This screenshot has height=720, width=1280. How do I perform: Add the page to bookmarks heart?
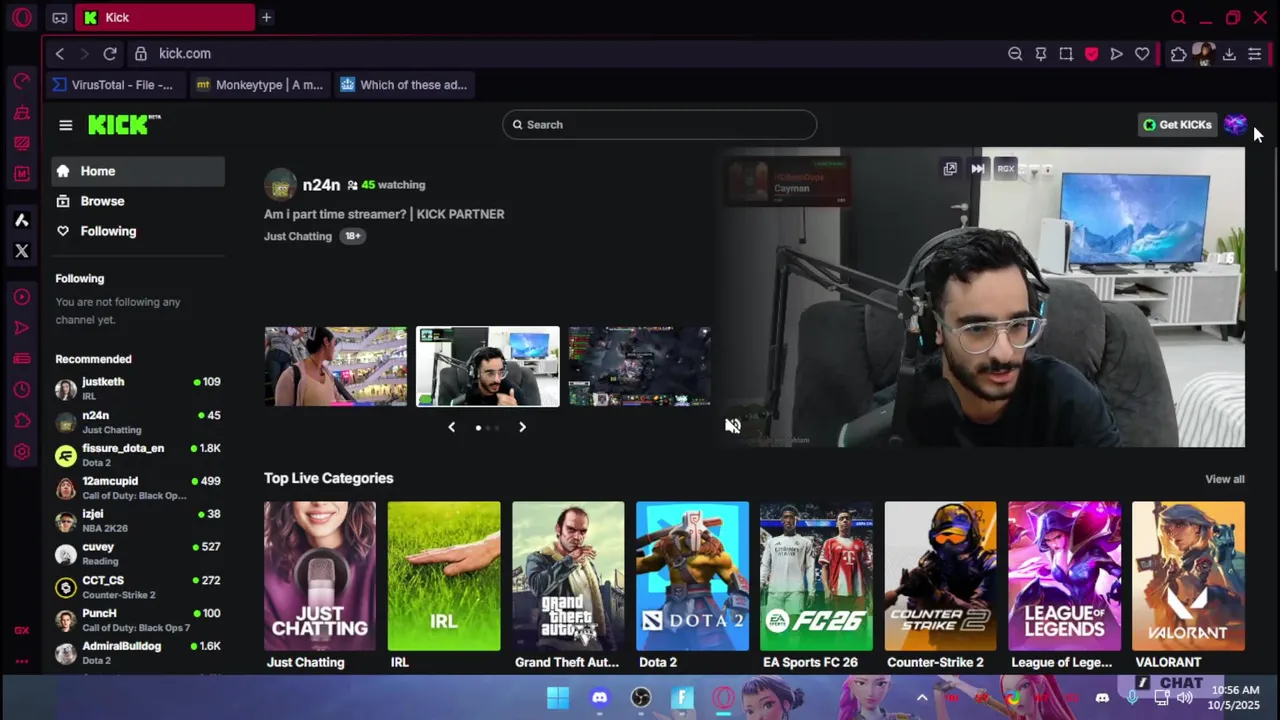(1142, 54)
